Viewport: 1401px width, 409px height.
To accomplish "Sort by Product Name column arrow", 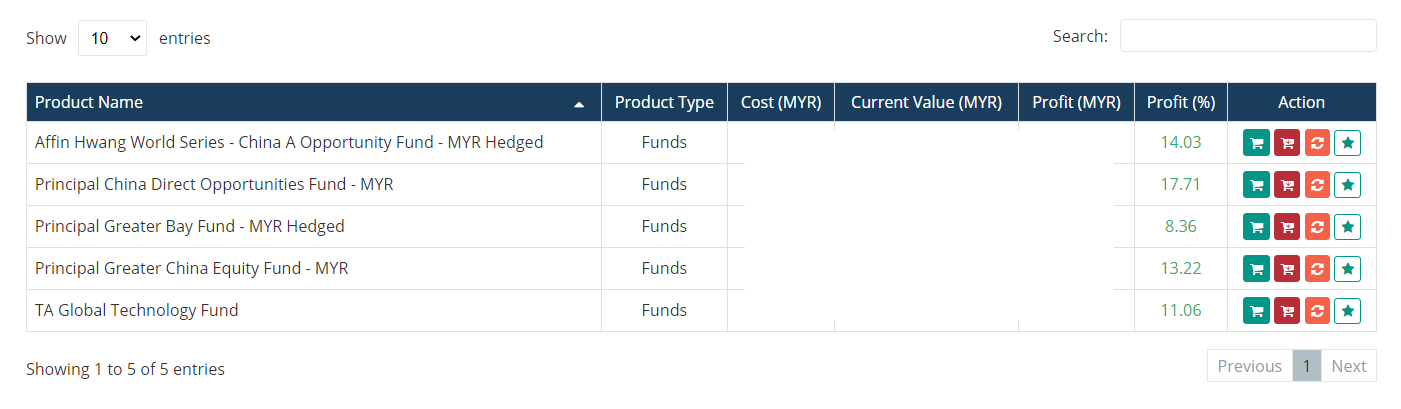I will (x=579, y=103).
